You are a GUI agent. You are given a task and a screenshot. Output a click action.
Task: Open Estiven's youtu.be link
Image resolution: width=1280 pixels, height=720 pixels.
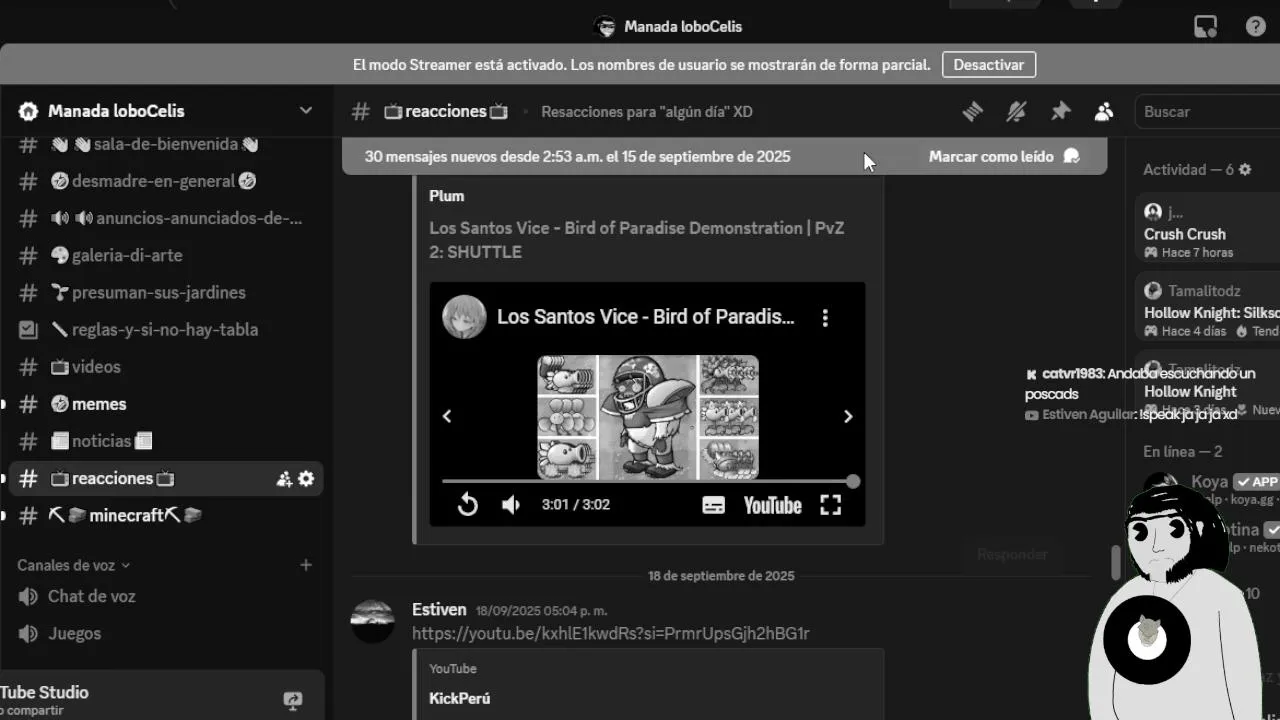[x=611, y=633]
